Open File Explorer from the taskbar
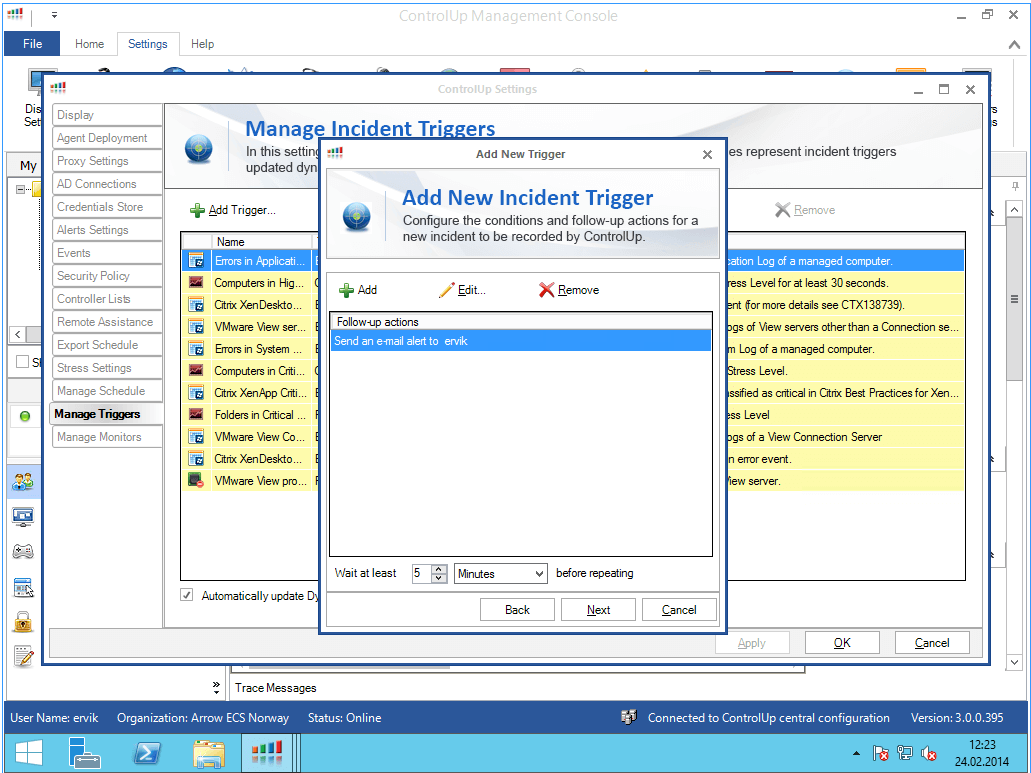Image resolution: width=1031 pixels, height=773 pixels. pyautogui.click(x=209, y=753)
